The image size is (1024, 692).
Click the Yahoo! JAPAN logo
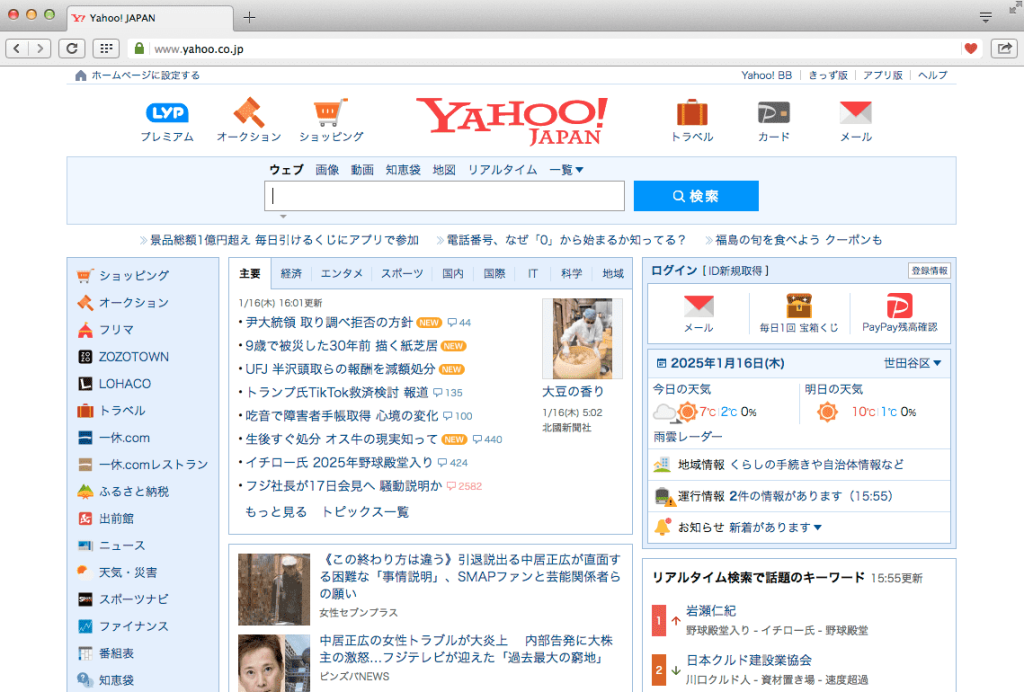[512, 121]
